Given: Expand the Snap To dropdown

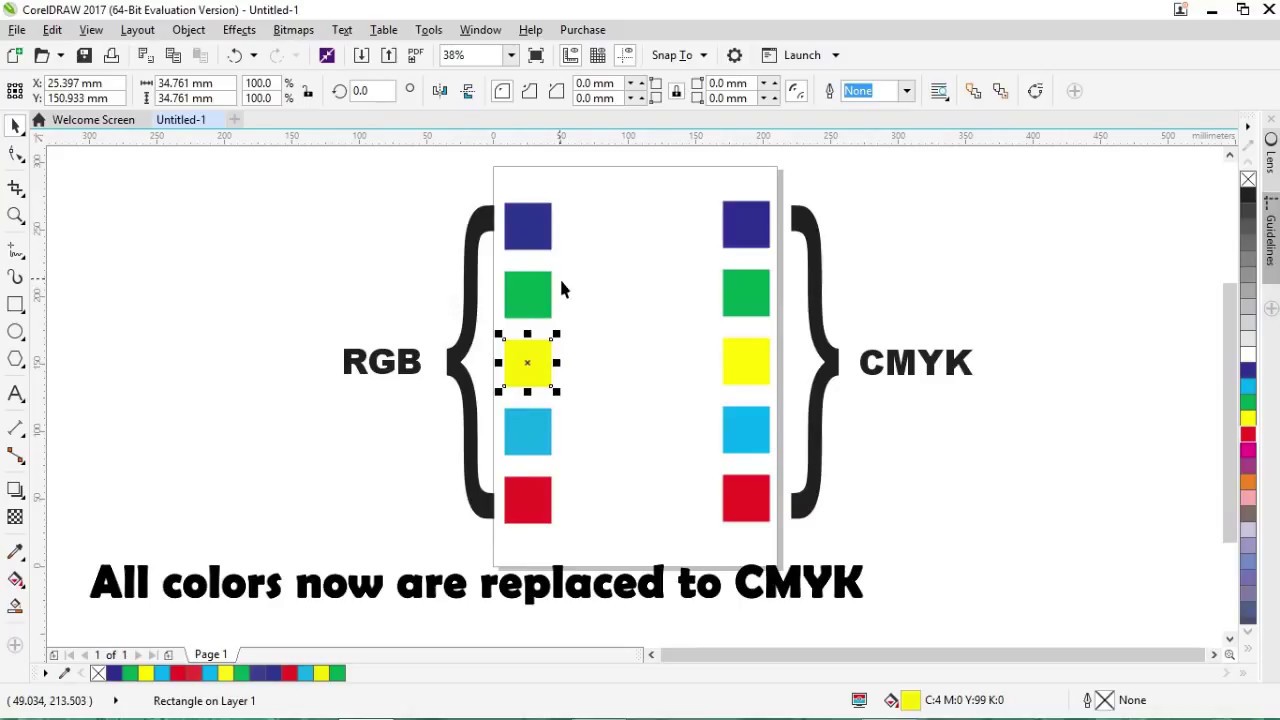Looking at the screenshot, I should tap(703, 55).
